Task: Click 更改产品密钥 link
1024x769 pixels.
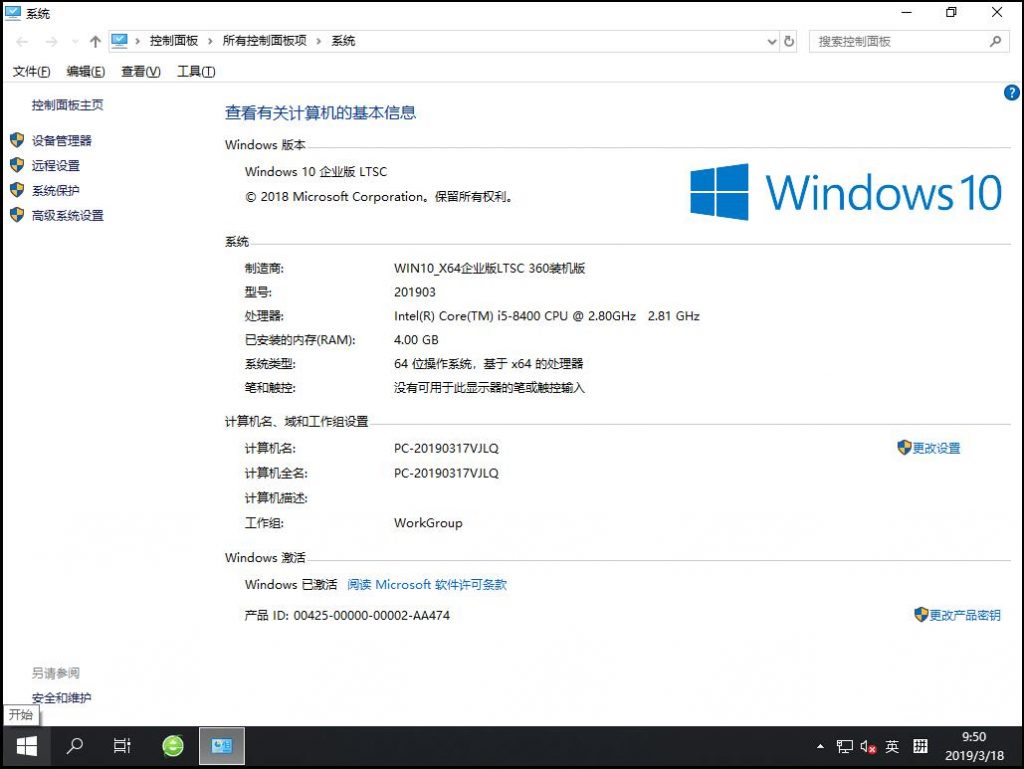Action: pyautogui.click(x=965, y=615)
